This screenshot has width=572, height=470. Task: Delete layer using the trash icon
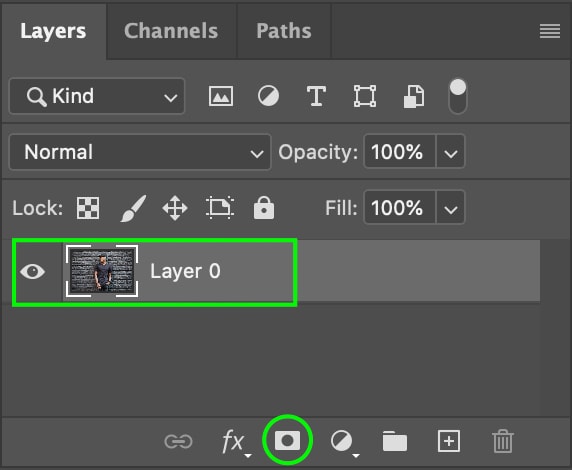tap(503, 441)
